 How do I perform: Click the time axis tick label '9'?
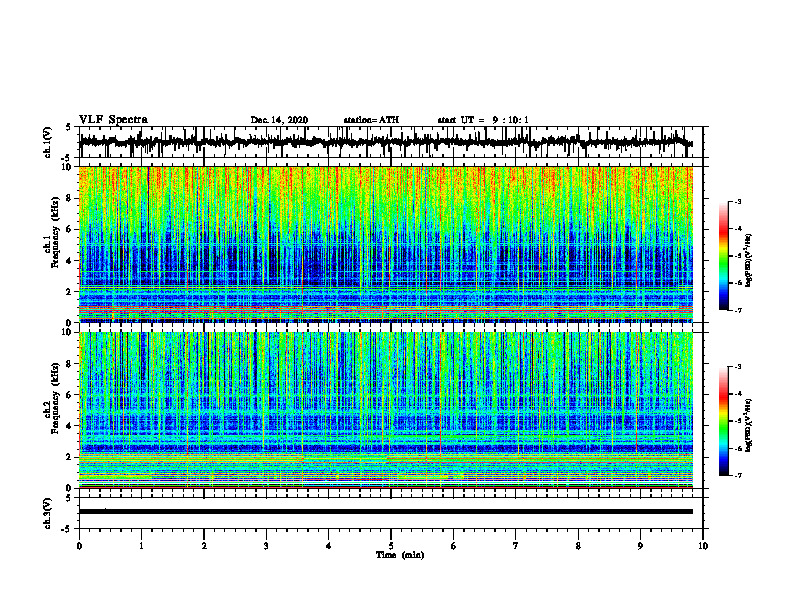coord(640,546)
